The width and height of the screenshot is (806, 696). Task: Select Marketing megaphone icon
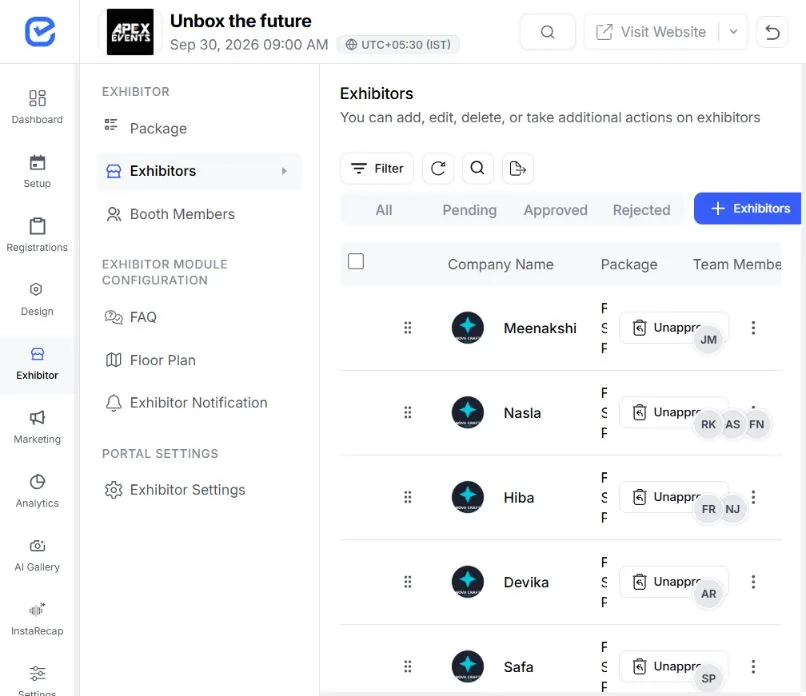point(37,417)
